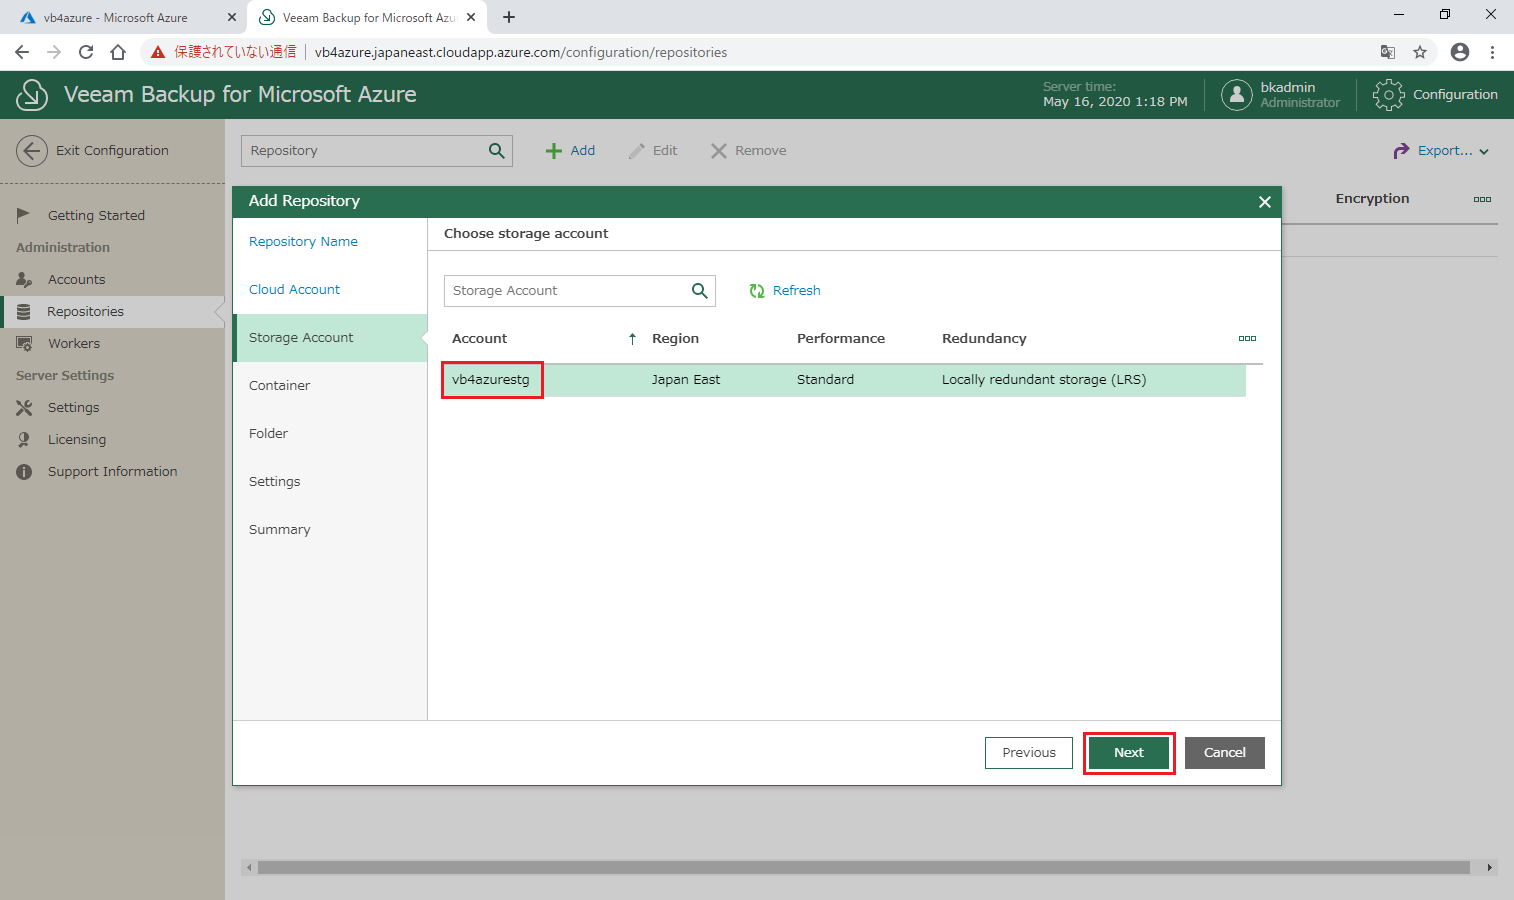The width and height of the screenshot is (1514, 900).
Task: Click the Veeam logo icon in header
Action: pos(32,95)
